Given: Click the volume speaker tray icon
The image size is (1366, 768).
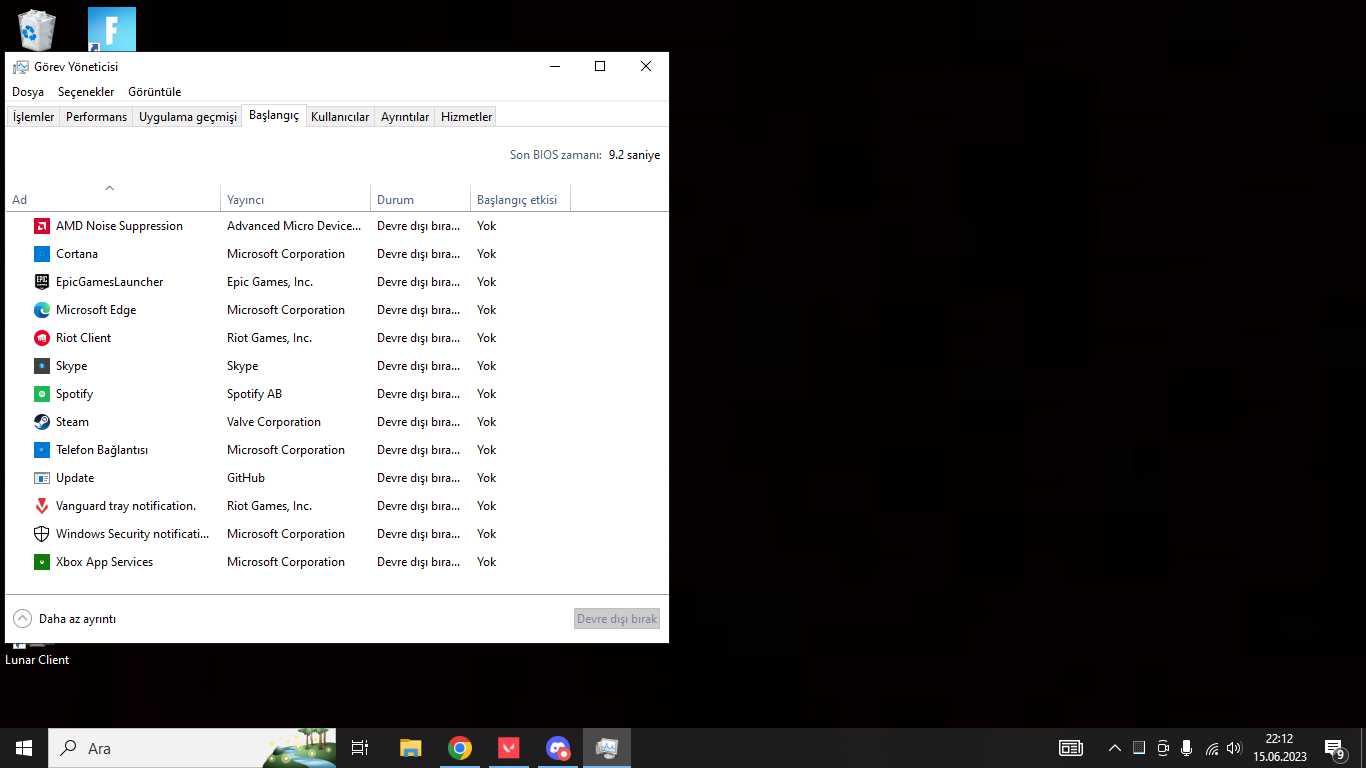Looking at the screenshot, I should tap(1234, 748).
